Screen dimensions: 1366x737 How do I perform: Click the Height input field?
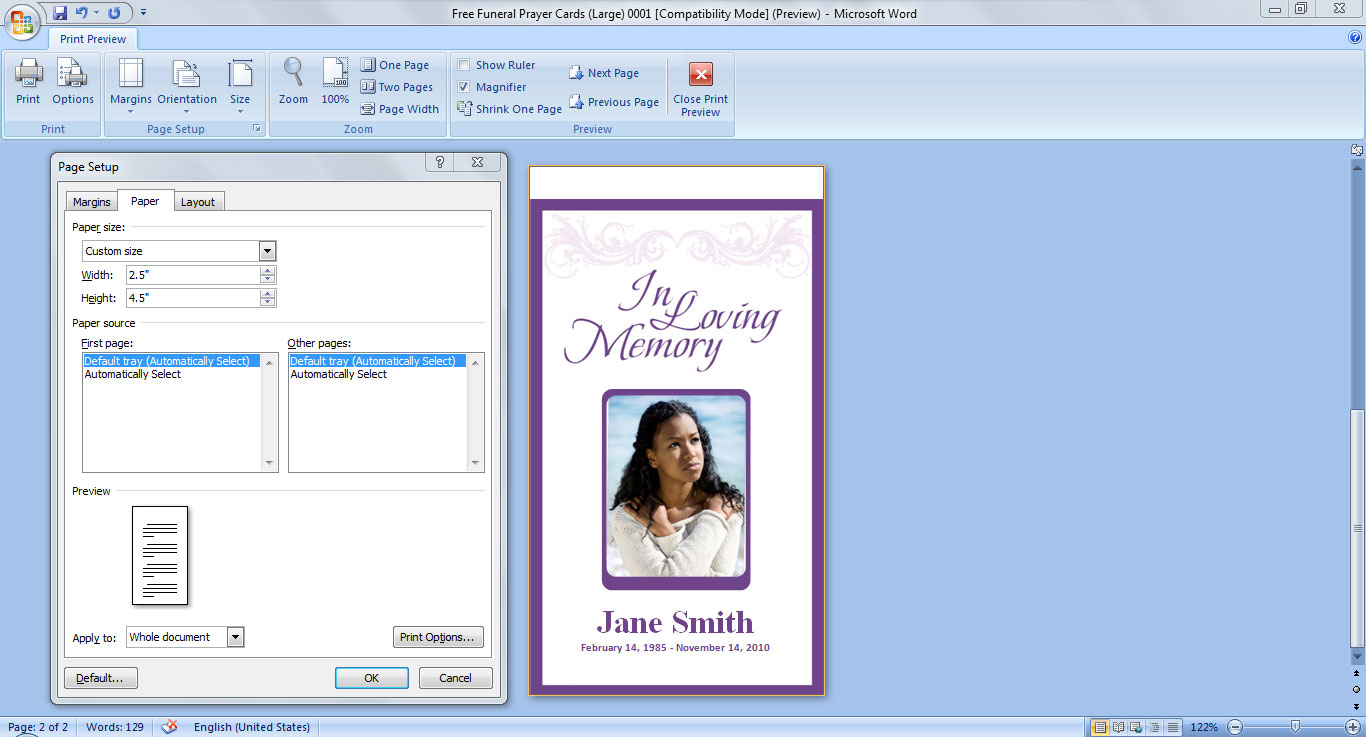click(193, 298)
